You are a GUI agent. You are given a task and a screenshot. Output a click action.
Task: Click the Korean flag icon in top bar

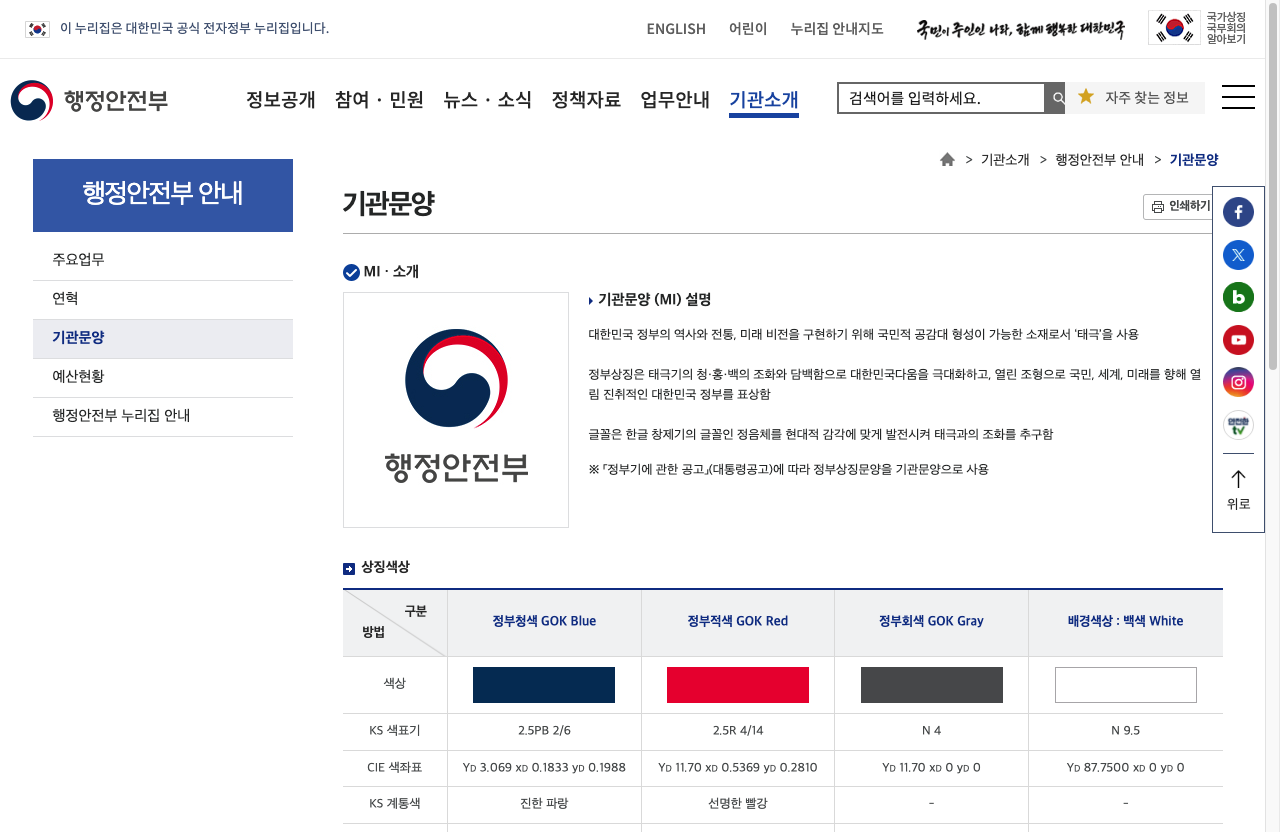pos(37,29)
